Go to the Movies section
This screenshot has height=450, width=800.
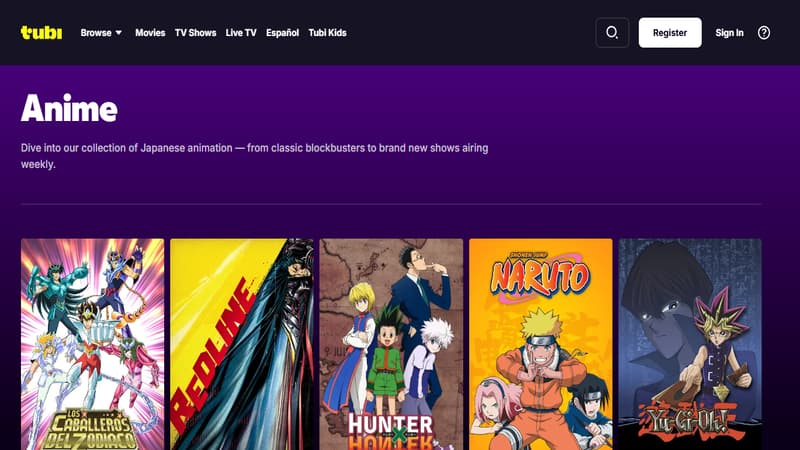click(150, 33)
